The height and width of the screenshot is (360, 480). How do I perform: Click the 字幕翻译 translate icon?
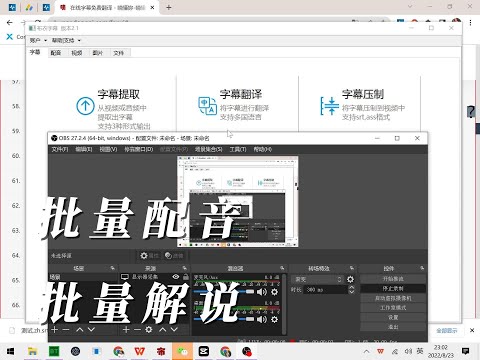tap(207, 106)
